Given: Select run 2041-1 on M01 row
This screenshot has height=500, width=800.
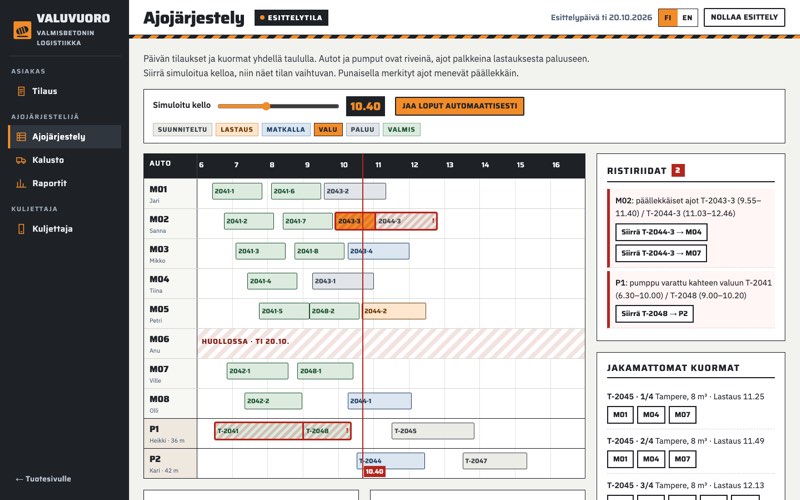Looking at the screenshot, I should (237, 191).
